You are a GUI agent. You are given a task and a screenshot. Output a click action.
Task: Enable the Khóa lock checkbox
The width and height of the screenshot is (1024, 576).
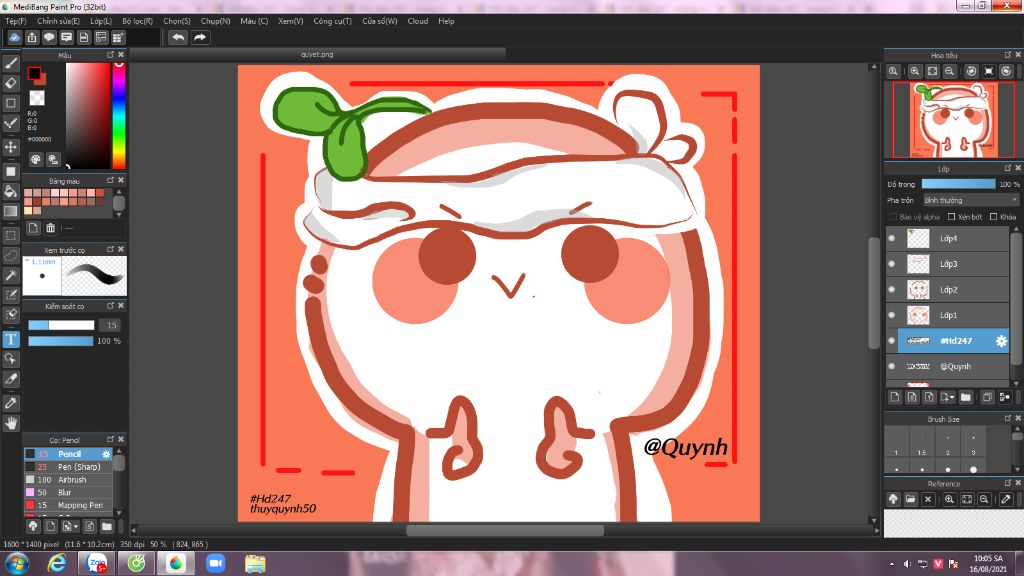pyautogui.click(x=993, y=217)
